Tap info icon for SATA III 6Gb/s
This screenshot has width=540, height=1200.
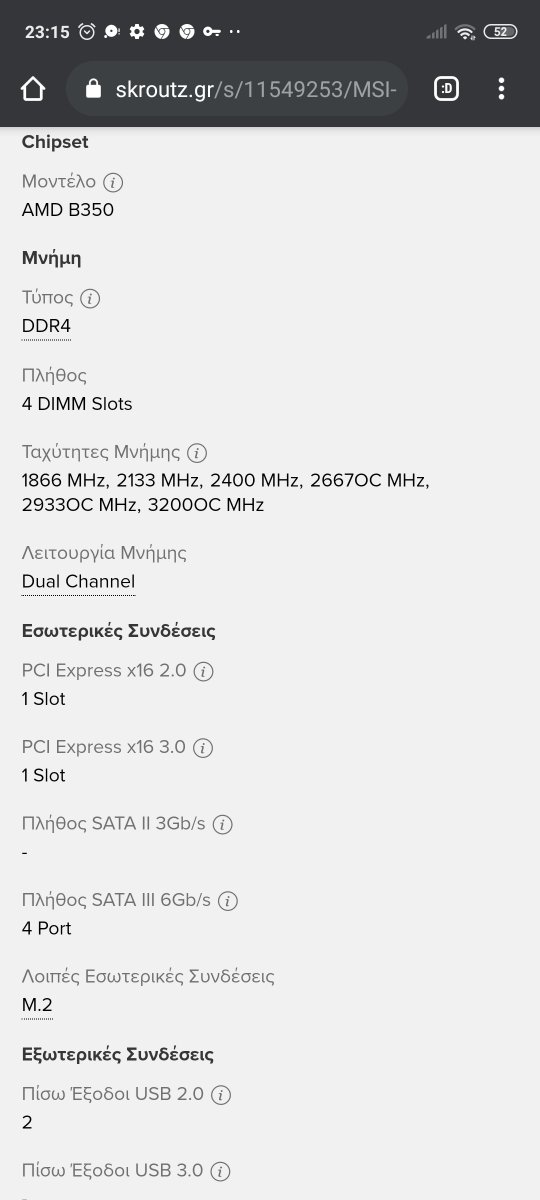point(228,901)
